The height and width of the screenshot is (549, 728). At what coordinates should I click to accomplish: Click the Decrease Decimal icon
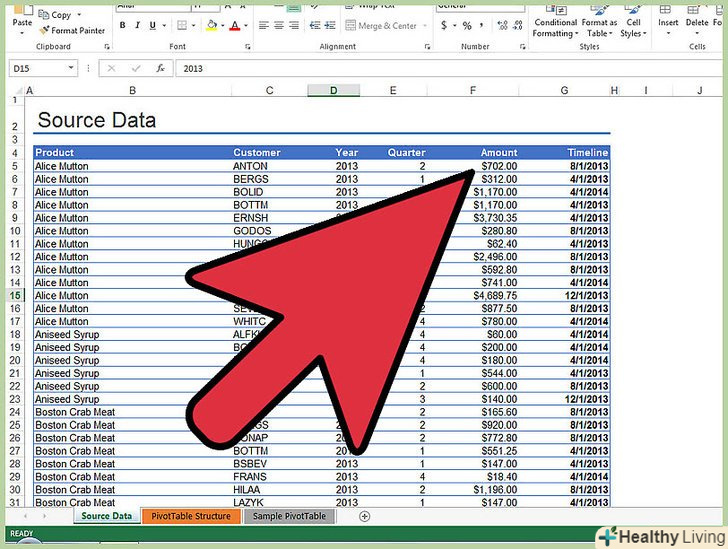pyautogui.click(x=518, y=26)
